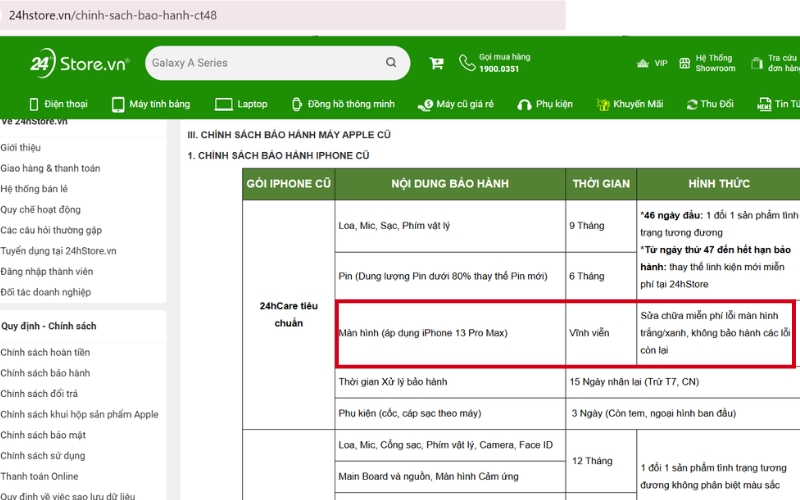Select the 12 Tháng cell
Image resolution: width=800 pixels, height=500 pixels.
601,461
